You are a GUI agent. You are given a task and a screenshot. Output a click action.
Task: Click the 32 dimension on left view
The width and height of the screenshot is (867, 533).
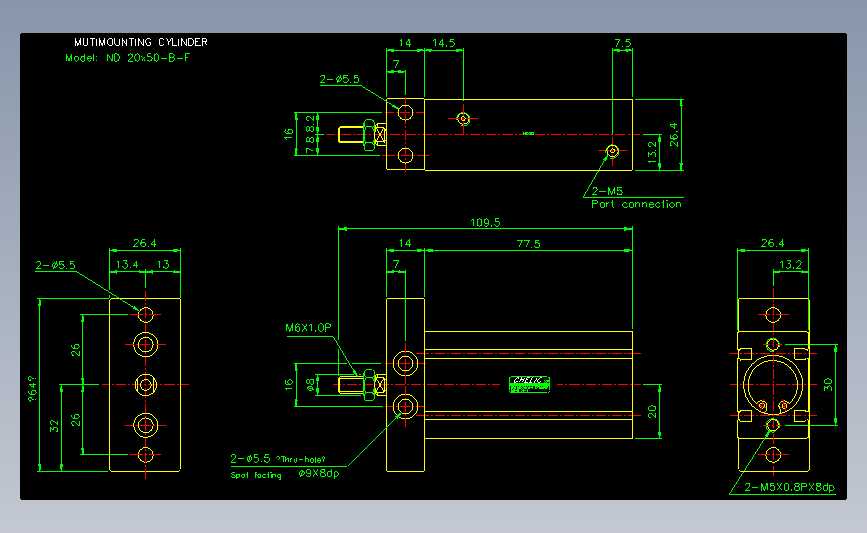[54, 426]
